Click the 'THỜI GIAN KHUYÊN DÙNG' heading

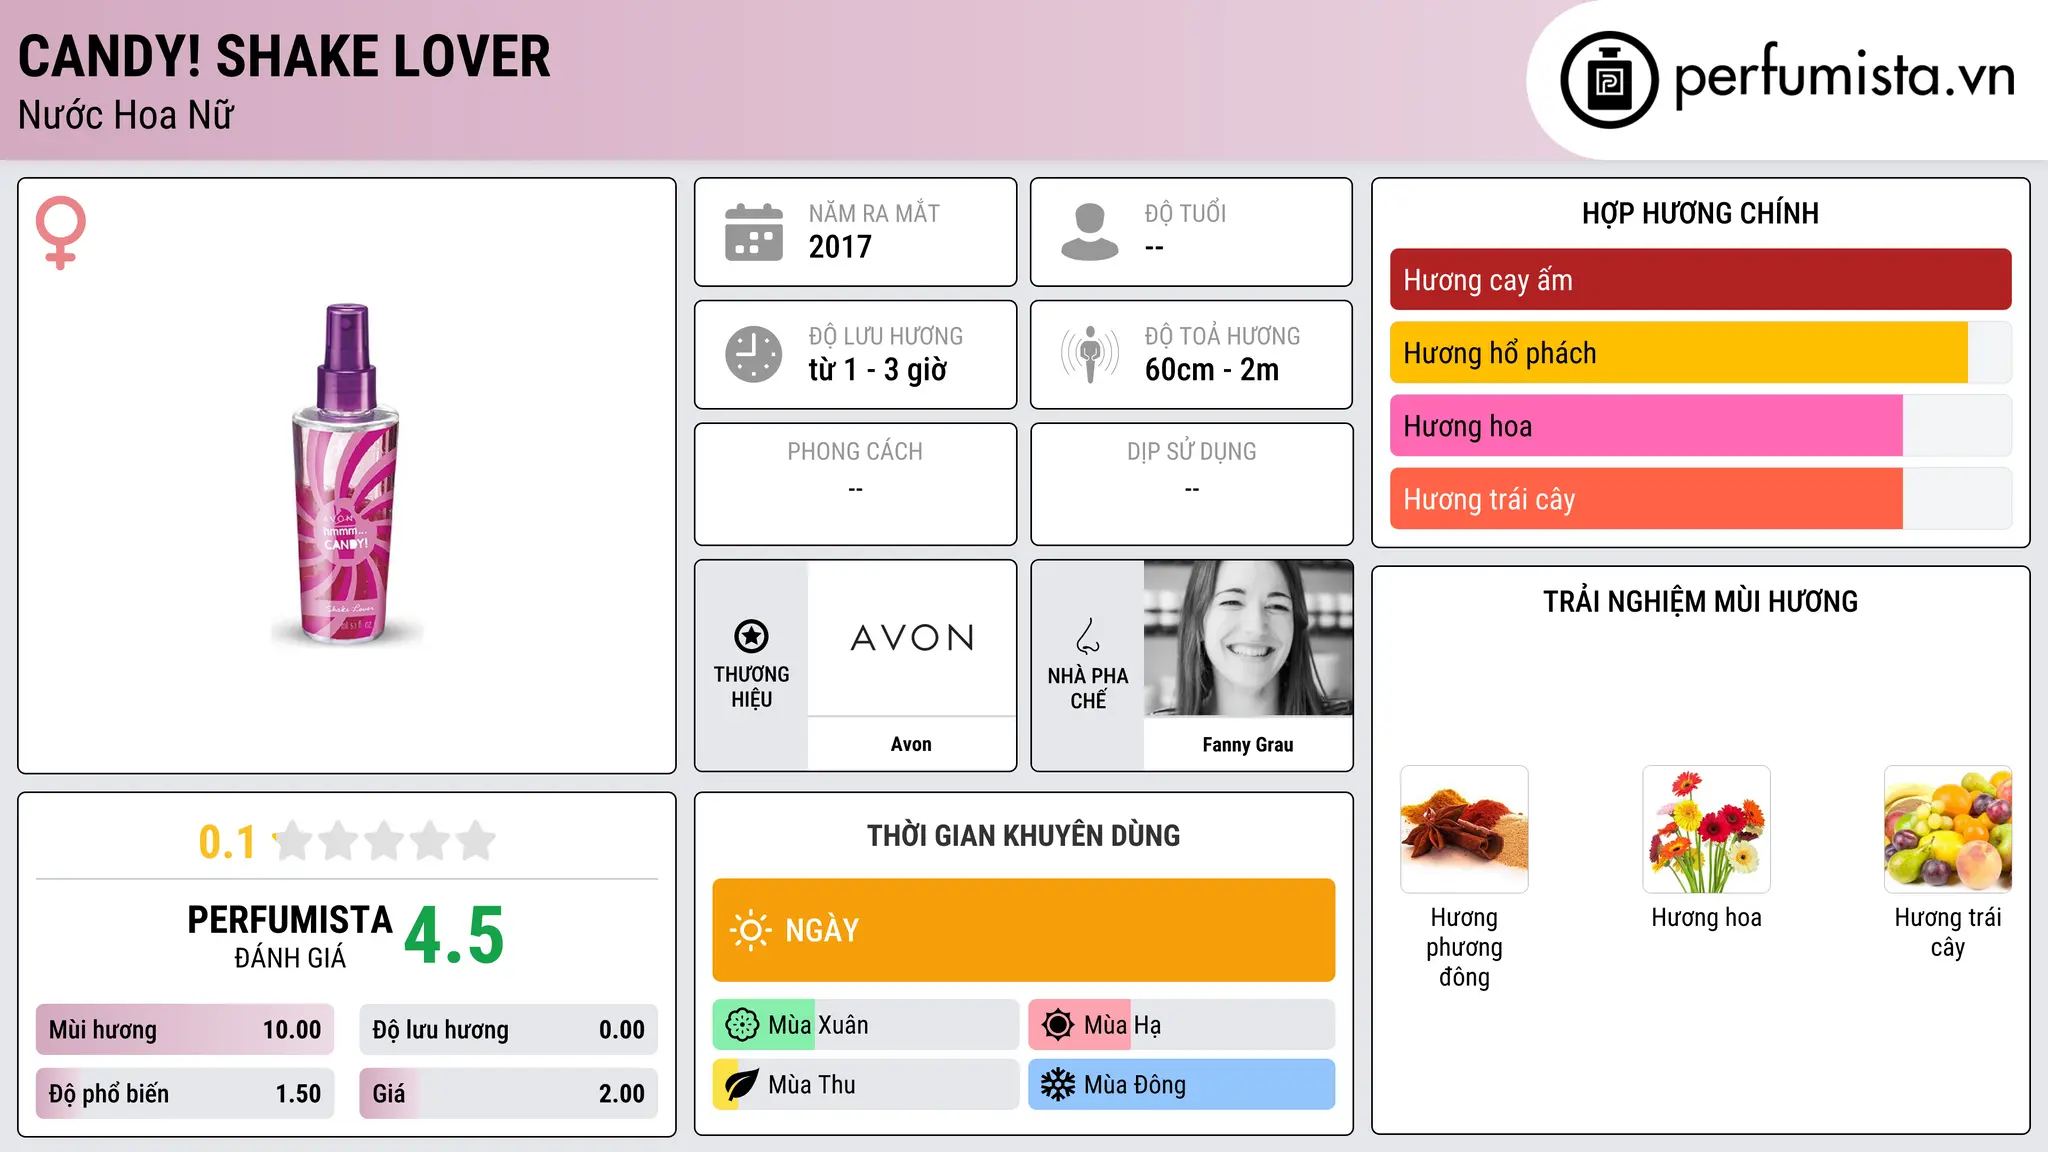[1023, 835]
